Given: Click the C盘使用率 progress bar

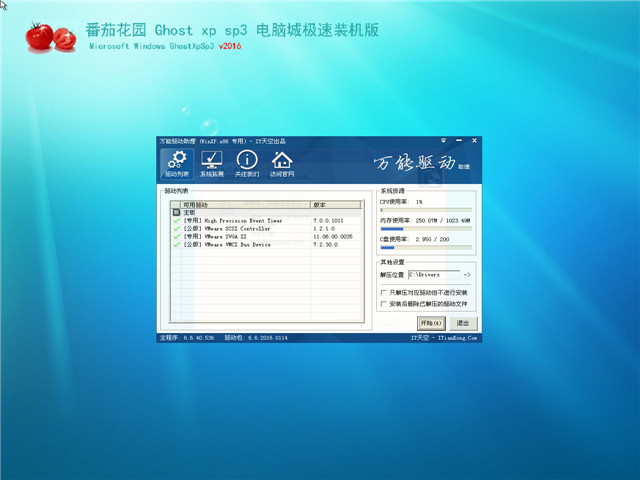Looking at the screenshot, I should point(426,247).
